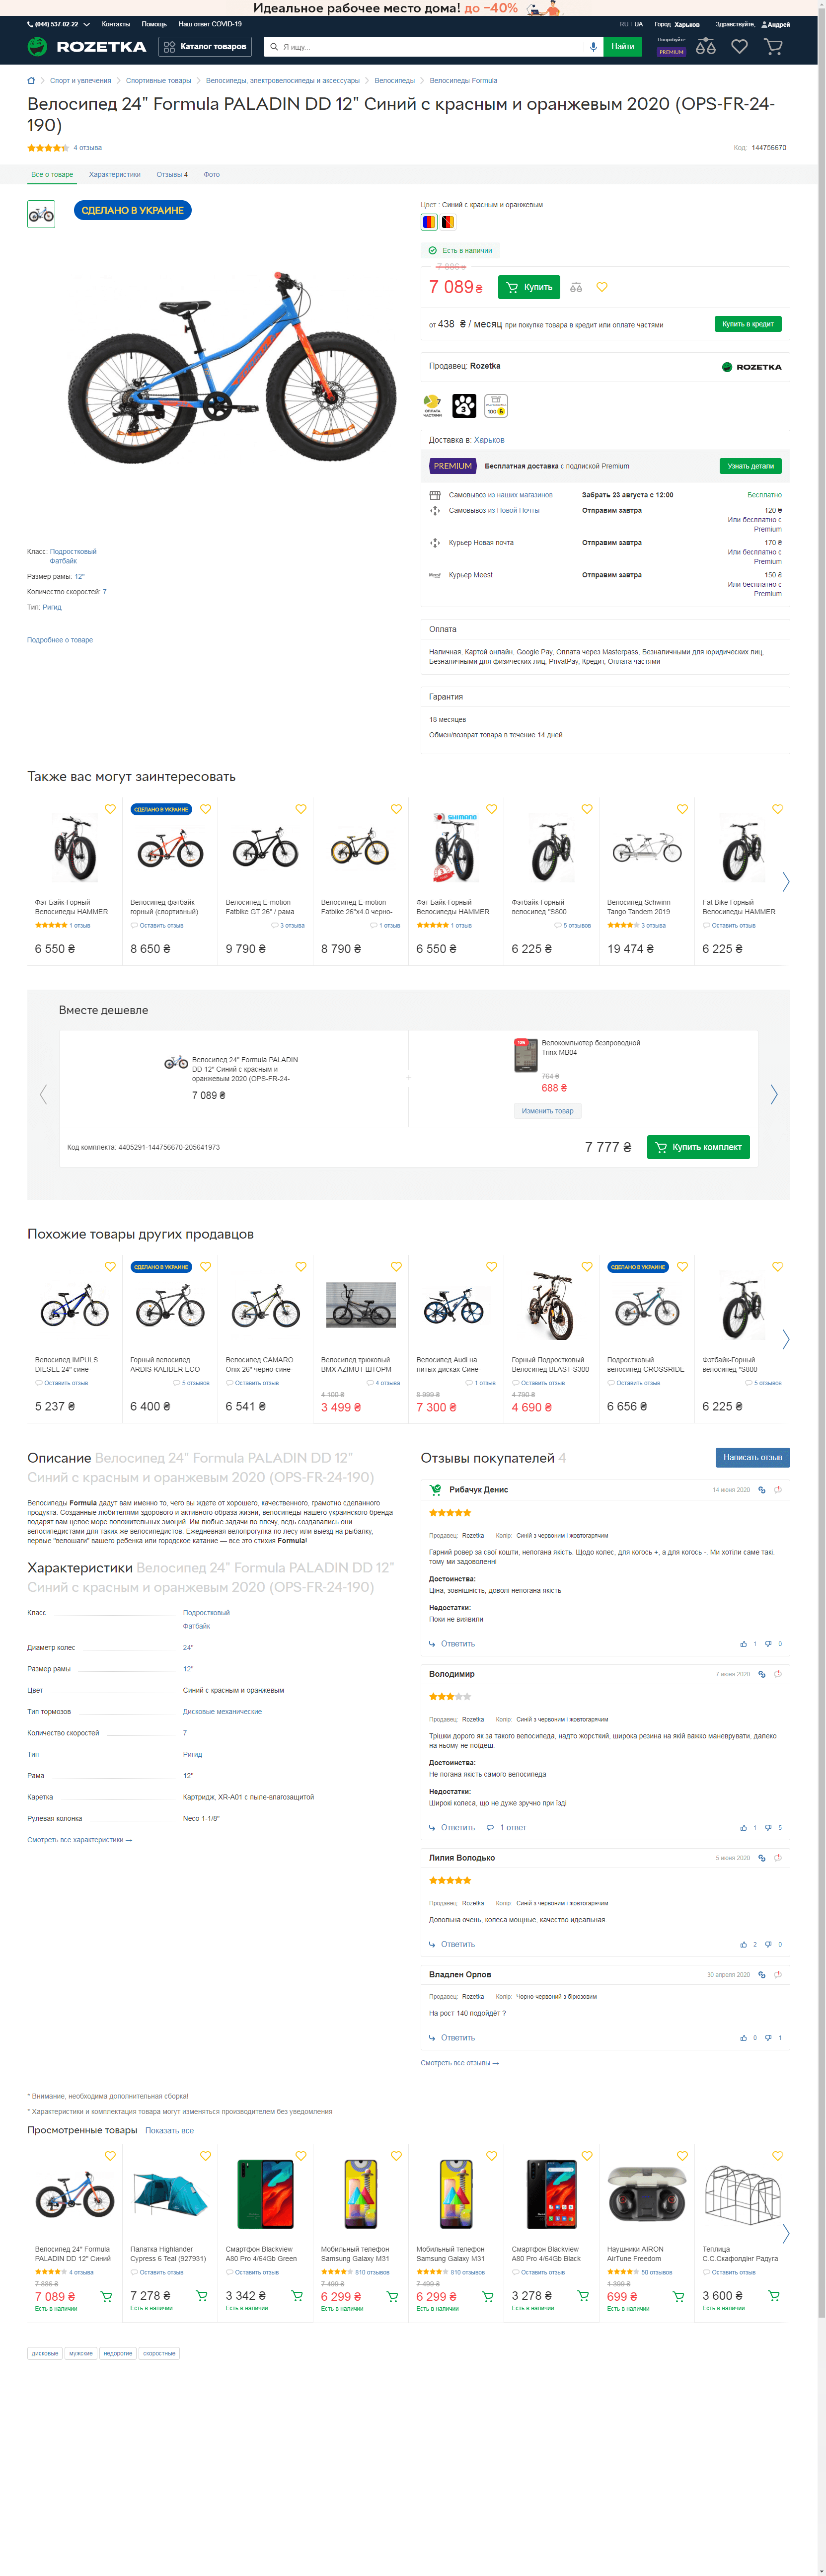This screenshot has height=2576, width=826.
Task: Open the wishlist heart in header
Action: pyautogui.click(x=739, y=47)
